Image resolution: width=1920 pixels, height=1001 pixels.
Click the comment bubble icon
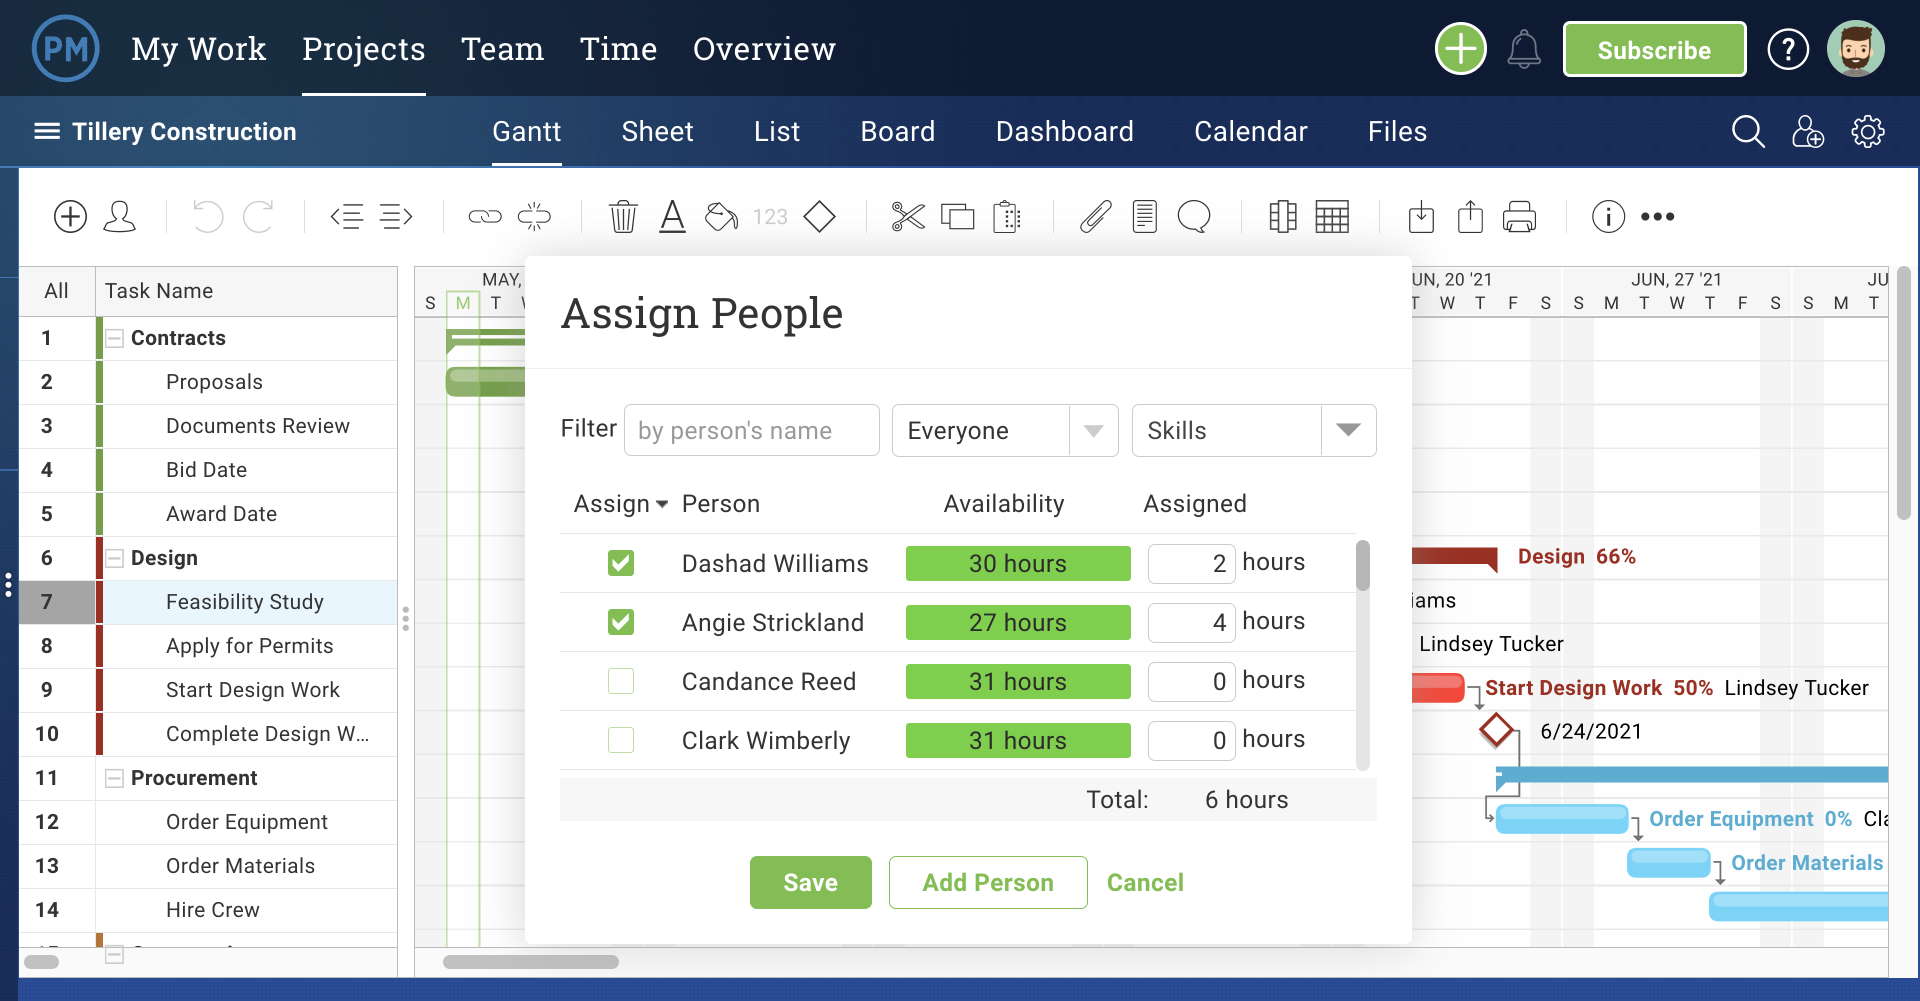(x=1194, y=216)
